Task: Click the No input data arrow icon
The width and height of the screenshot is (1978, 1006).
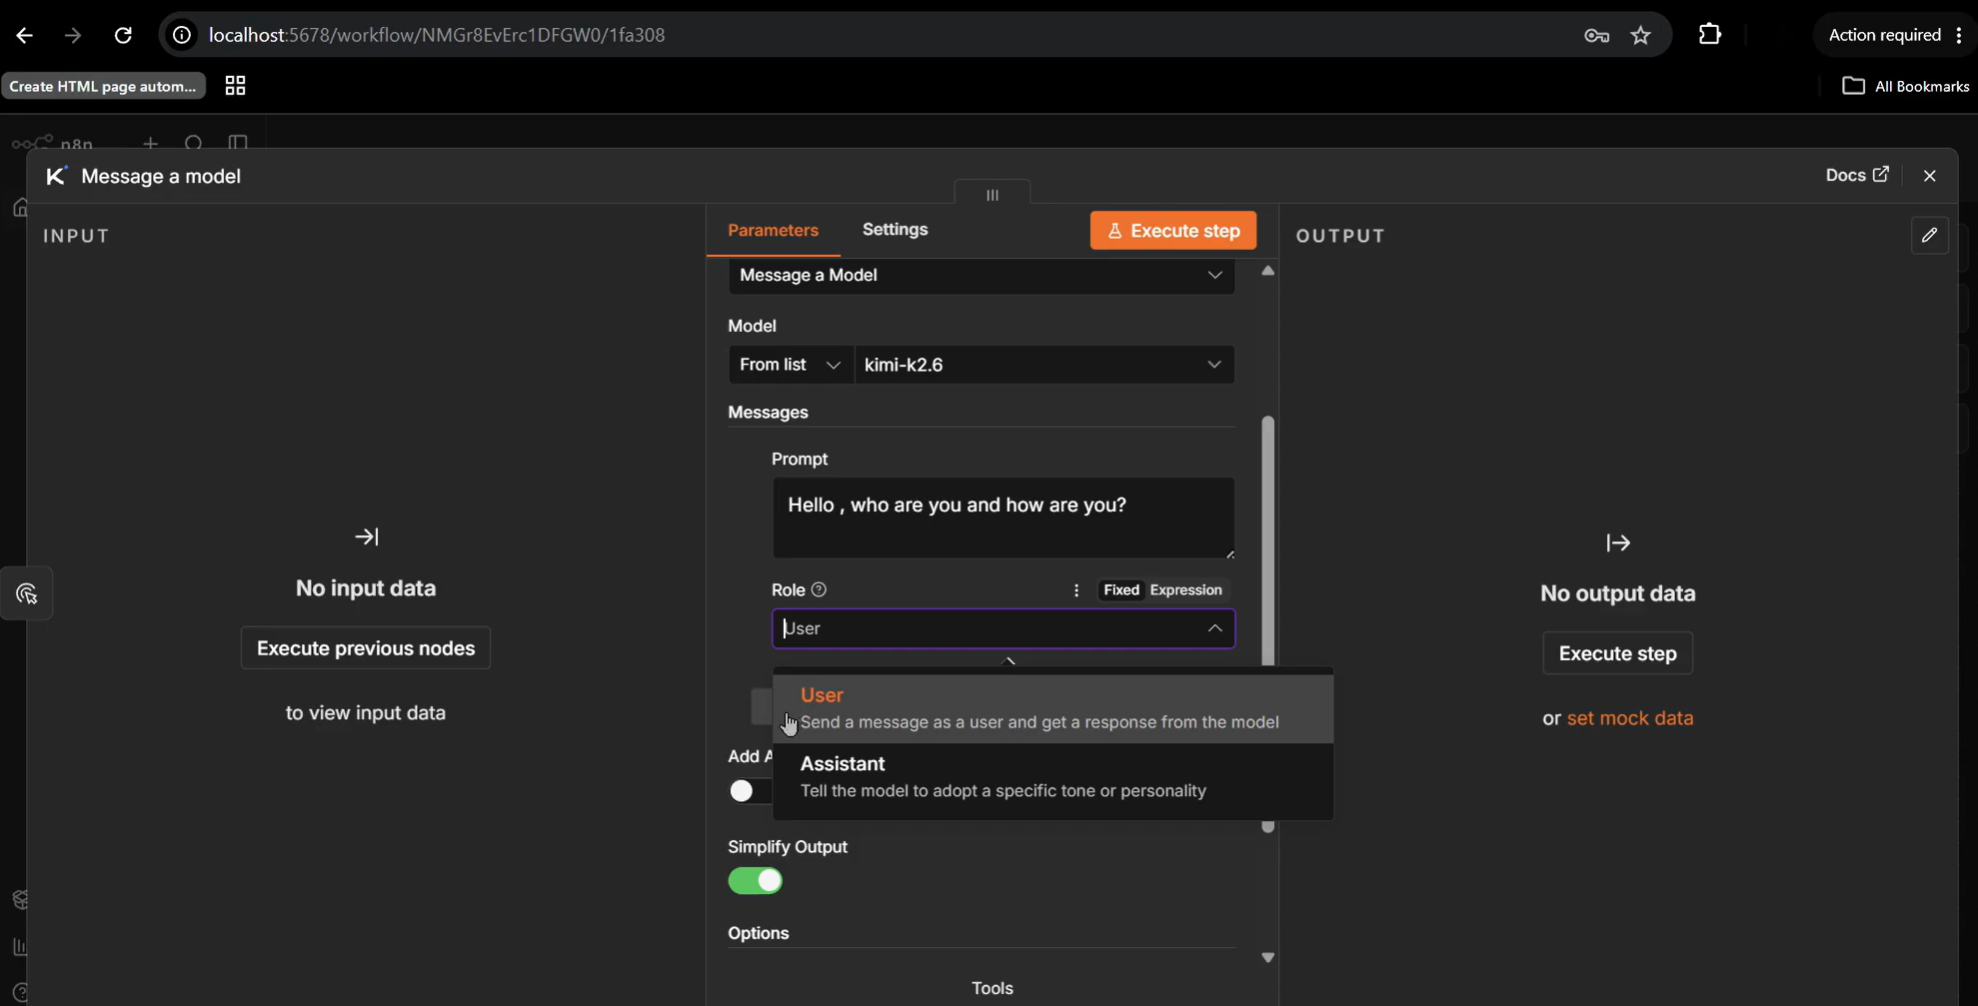Action: coord(366,537)
